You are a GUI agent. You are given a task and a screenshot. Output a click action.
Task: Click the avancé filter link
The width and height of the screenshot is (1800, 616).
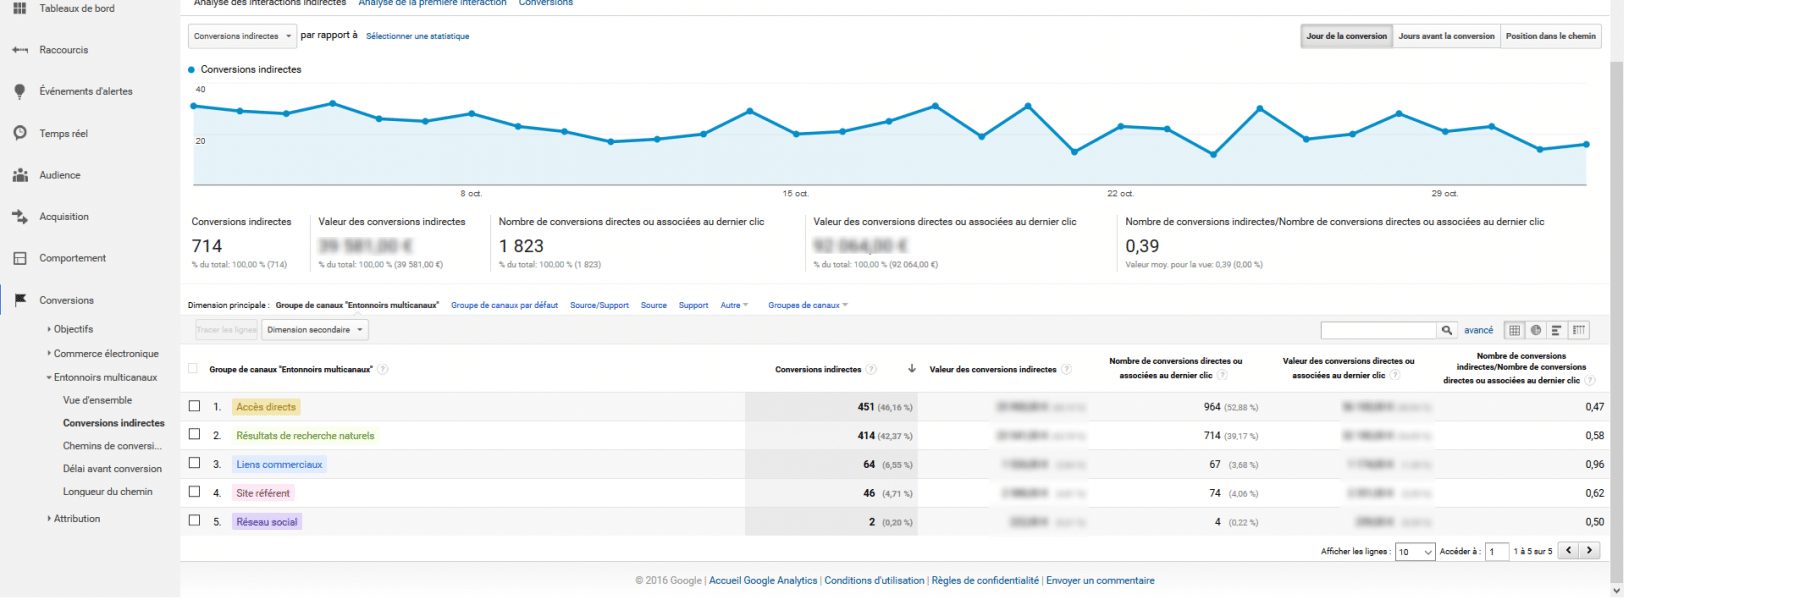[x=1478, y=330]
